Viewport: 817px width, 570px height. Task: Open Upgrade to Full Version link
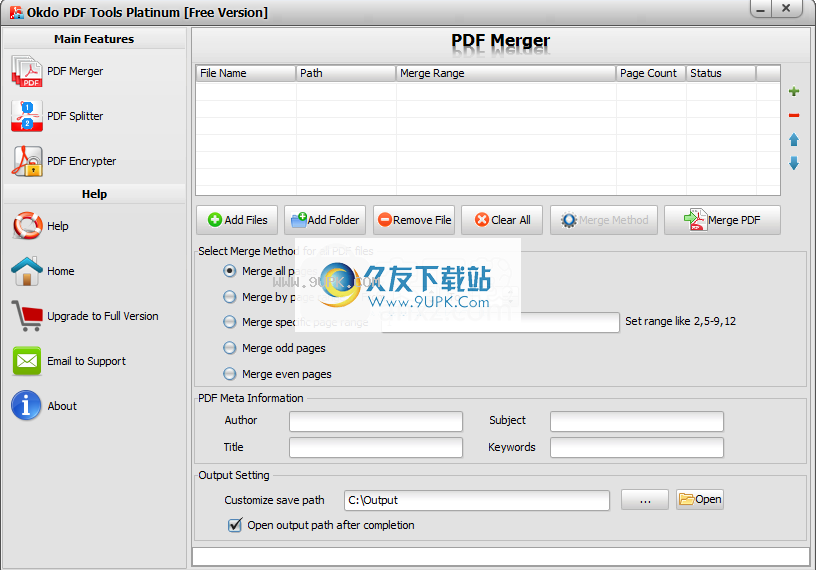pos(103,316)
